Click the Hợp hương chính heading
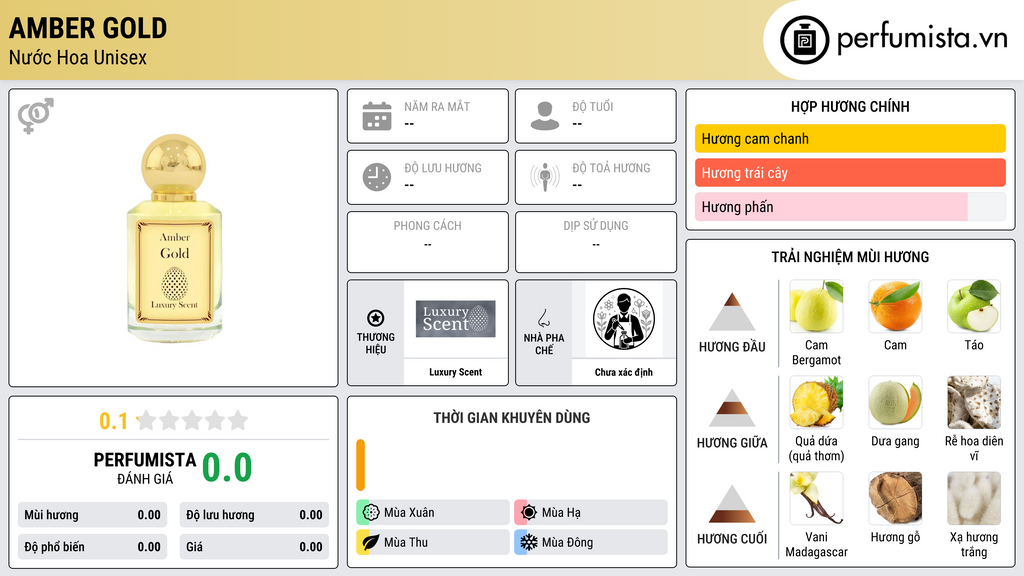Screen dimensions: 1024x576 point(850,106)
